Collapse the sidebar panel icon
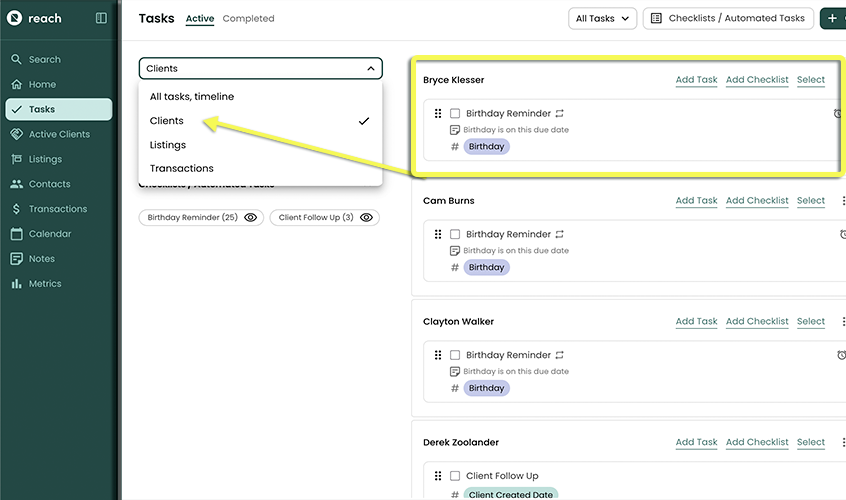Viewport: 846px width, 500px height. (x=101, y=18)
